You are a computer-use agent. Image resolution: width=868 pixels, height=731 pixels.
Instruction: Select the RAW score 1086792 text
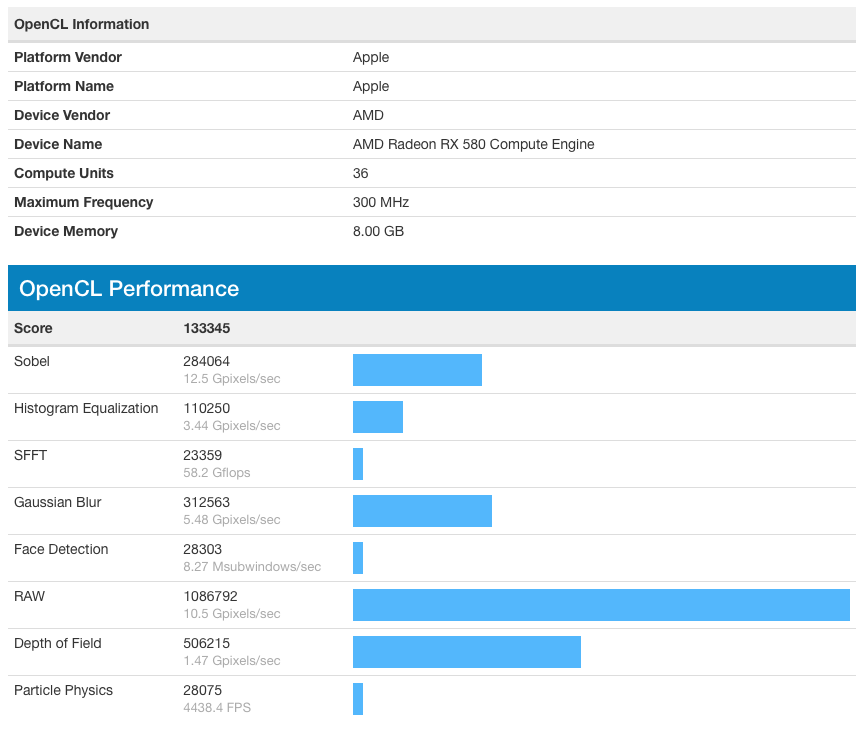pyautogui.click(x=210, y=596)
